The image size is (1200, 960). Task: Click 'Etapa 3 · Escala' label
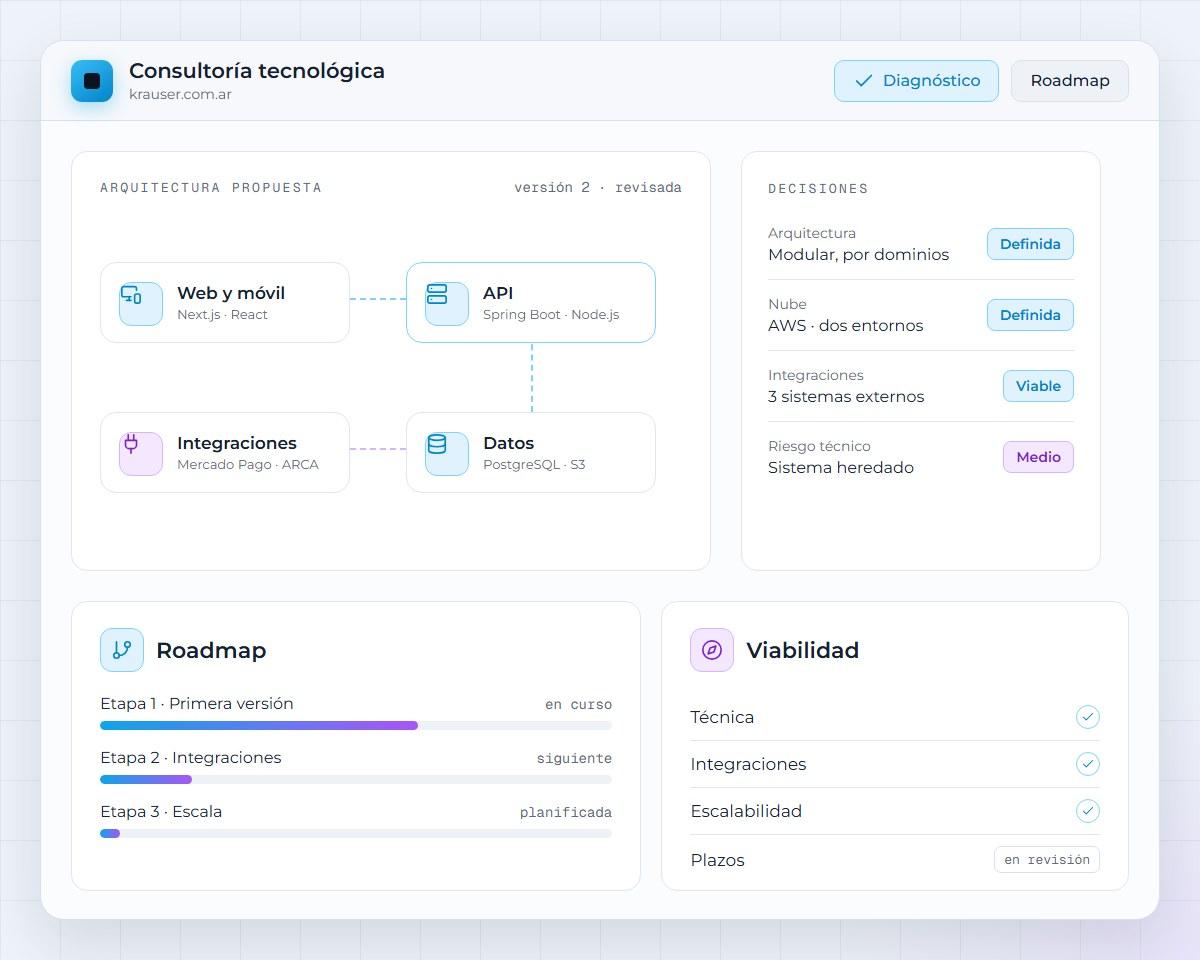pyautogui.click(x=161, y=812)
